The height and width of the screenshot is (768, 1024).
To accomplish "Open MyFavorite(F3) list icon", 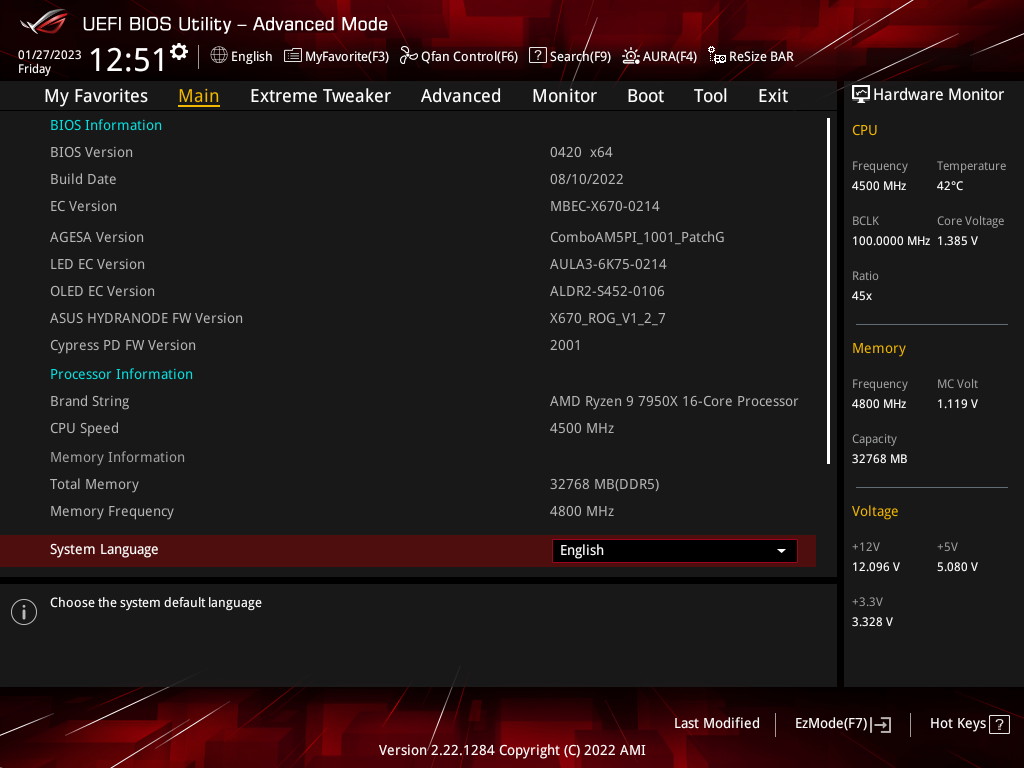I will pos(293,56).
